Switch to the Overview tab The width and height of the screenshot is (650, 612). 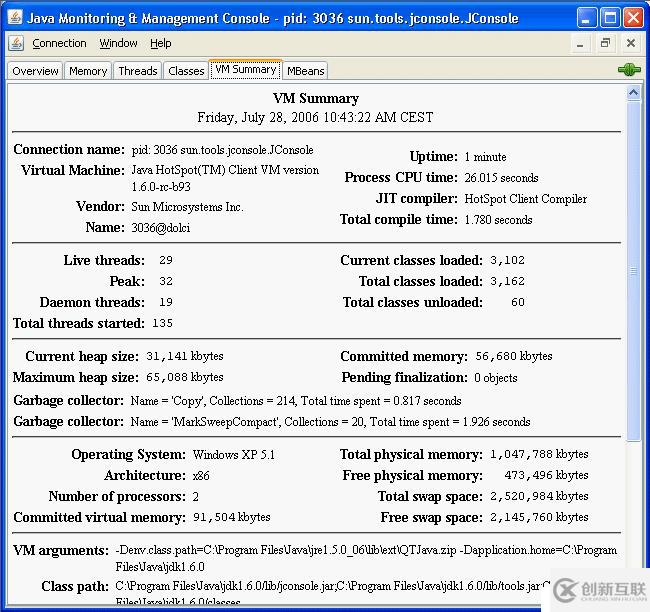35,71
